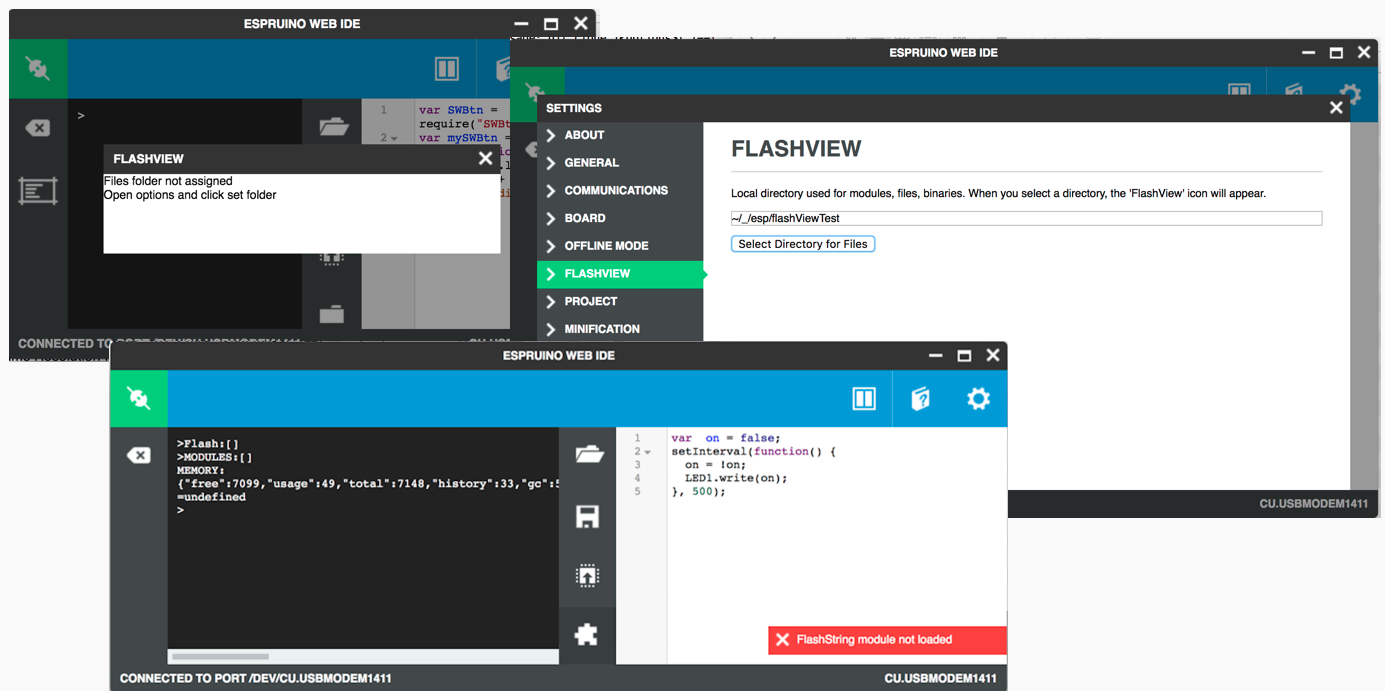Image resolution: width=1385 pixels, height=691 pixels.
Task: Expand the GENERAL chevron in Settings
Action: tap(551, 163)
